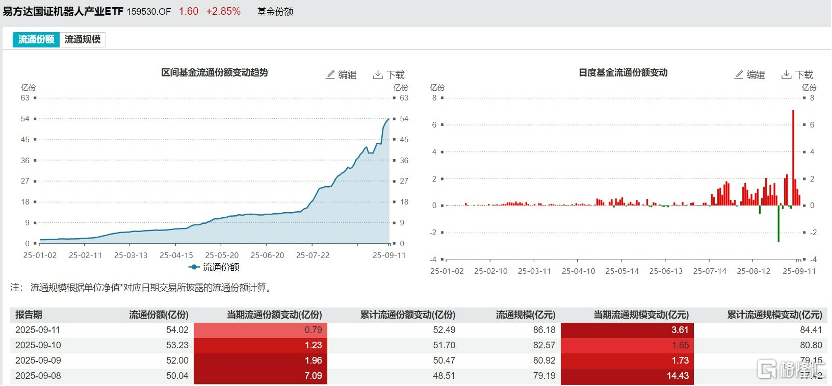Screen dimensions: 832x386
Task: Select the 2025-09-11 table row
Action: tap(418, 330)
